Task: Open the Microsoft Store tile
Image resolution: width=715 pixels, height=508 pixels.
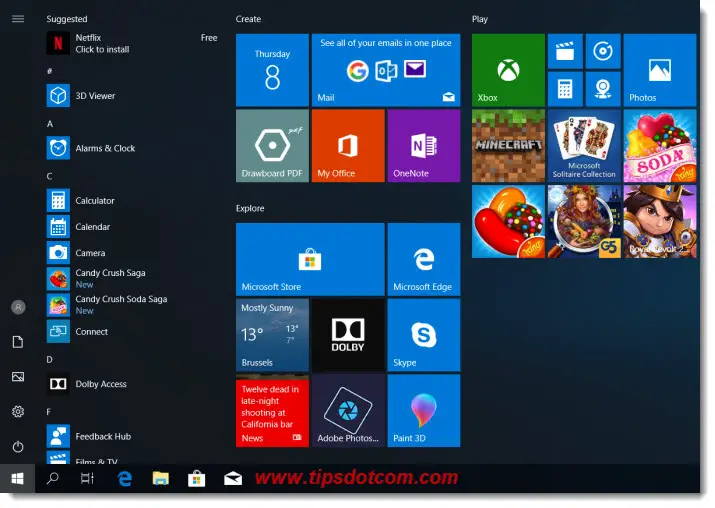Action: [x=310, y=259]
